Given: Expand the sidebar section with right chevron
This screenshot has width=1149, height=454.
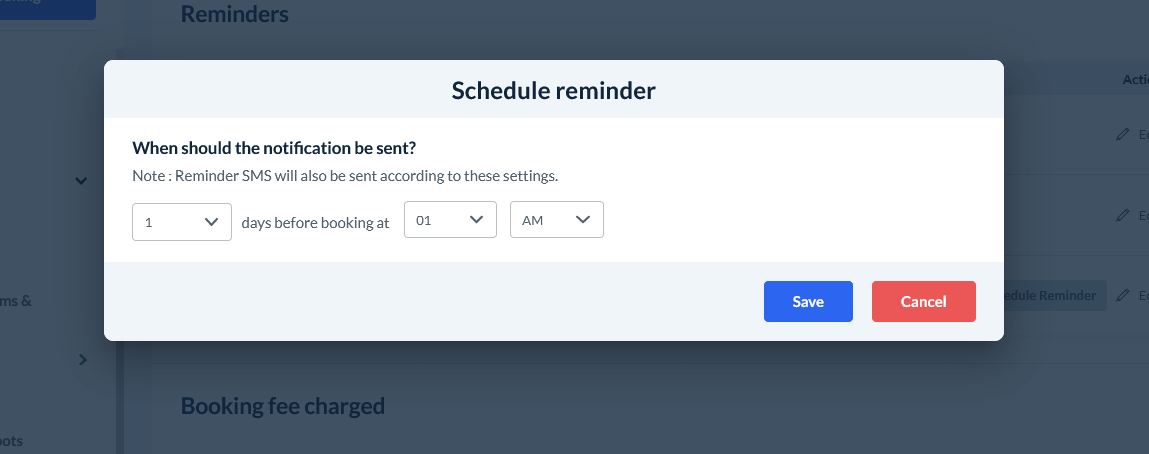Looking at the screenshot, I should (82, 360).
